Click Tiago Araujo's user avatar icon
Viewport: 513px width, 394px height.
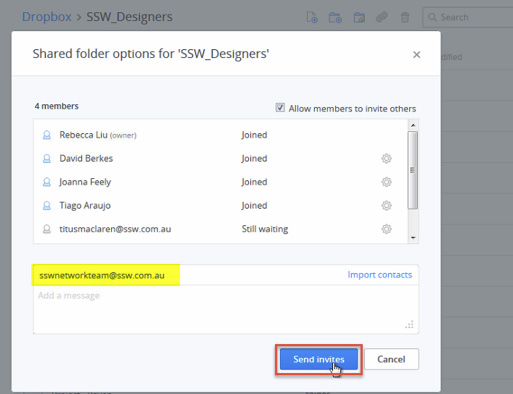click(x=47, y=206)
